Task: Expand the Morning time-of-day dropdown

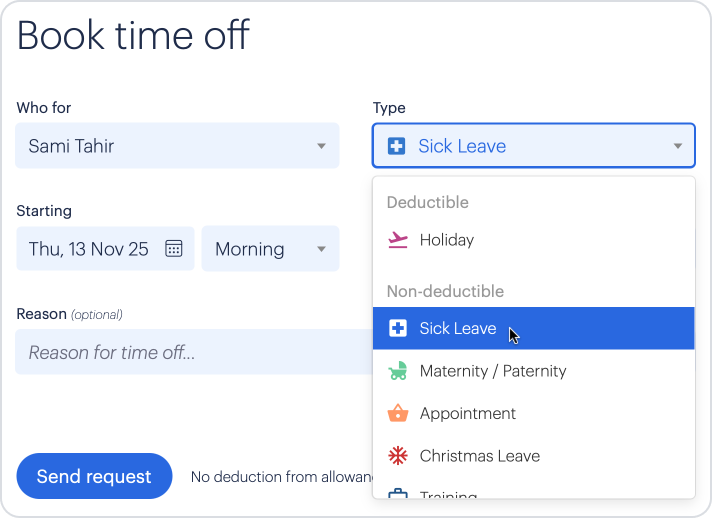Action: [270, 249]
